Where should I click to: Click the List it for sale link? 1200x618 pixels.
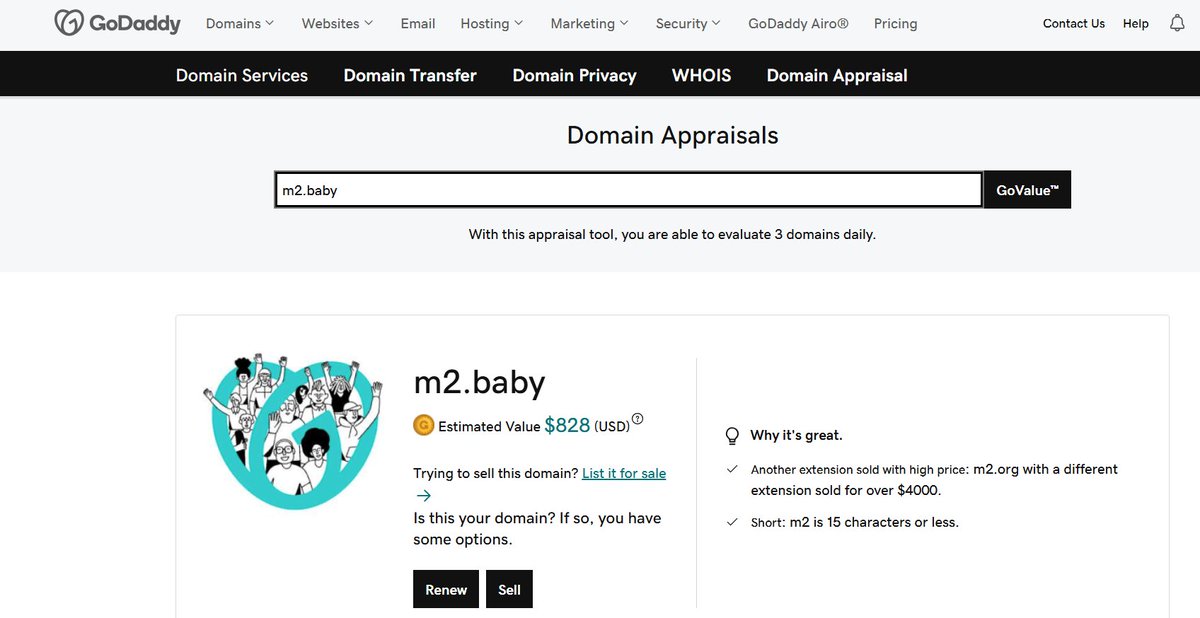(624, 473)
